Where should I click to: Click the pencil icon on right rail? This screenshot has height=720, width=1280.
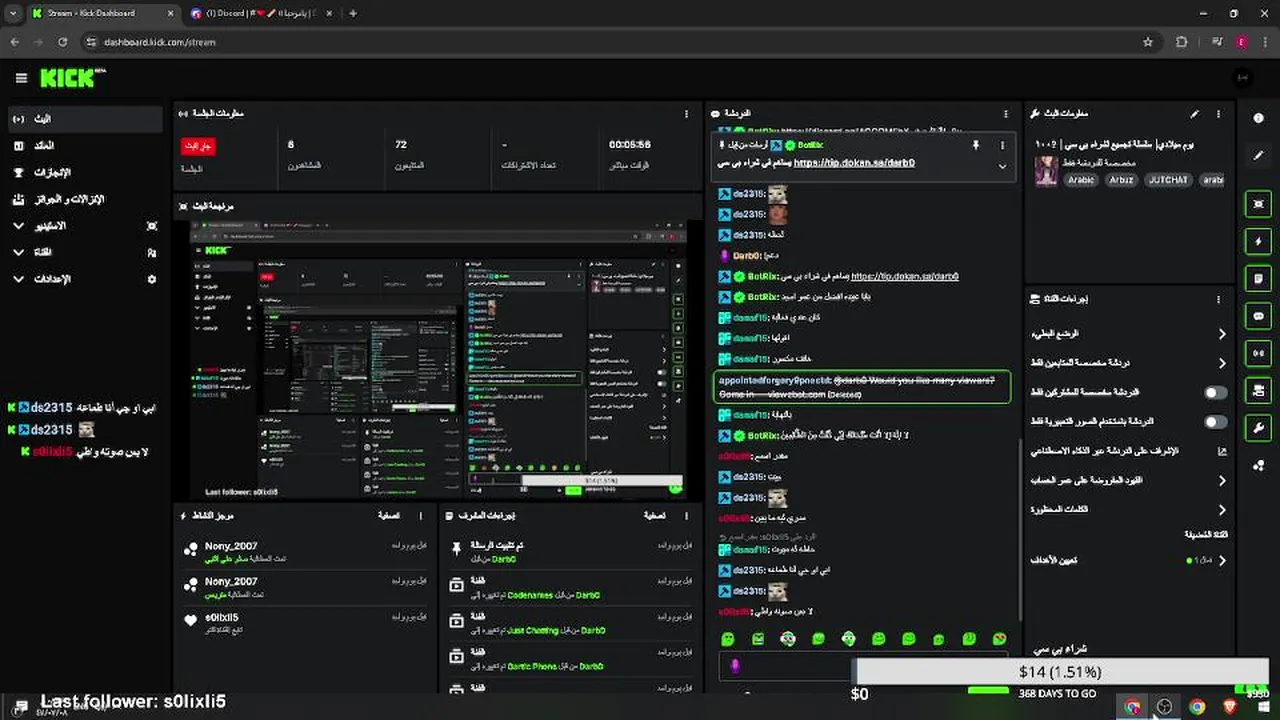(x=1258, y=156)
